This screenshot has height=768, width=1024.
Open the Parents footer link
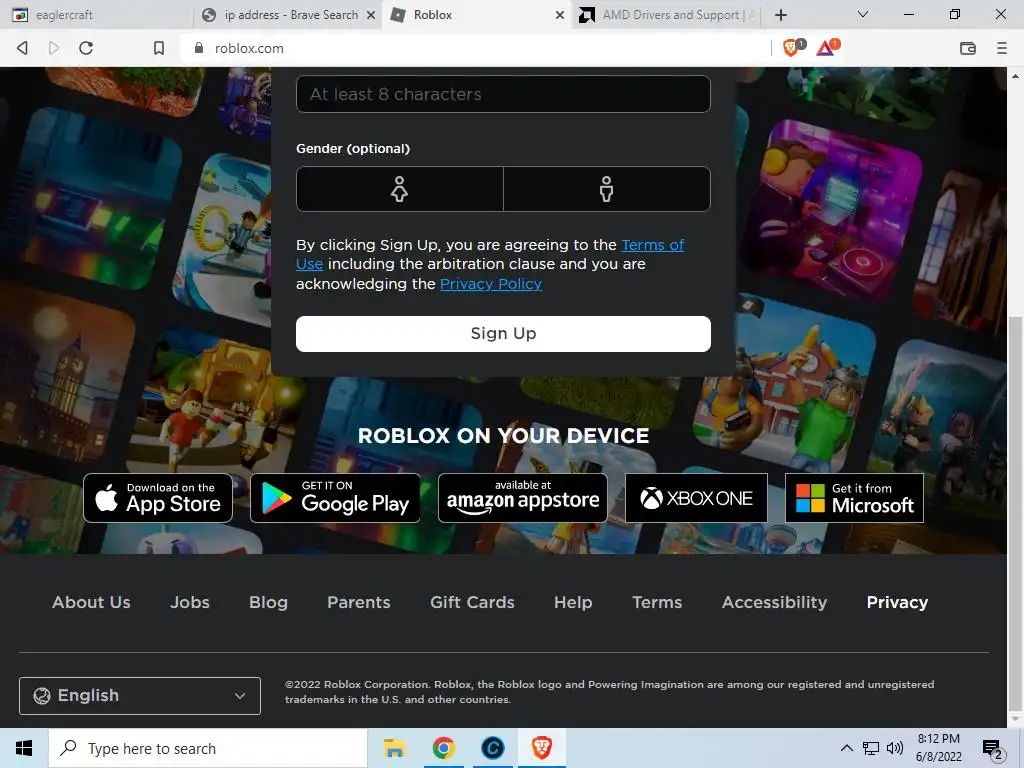359,602
